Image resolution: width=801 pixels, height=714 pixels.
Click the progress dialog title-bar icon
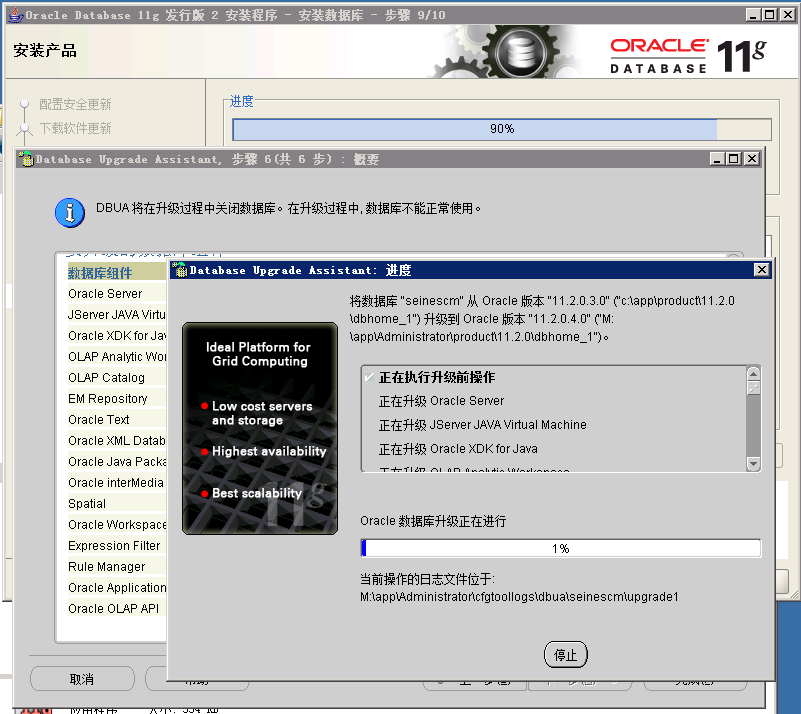[x=179, y=270]
